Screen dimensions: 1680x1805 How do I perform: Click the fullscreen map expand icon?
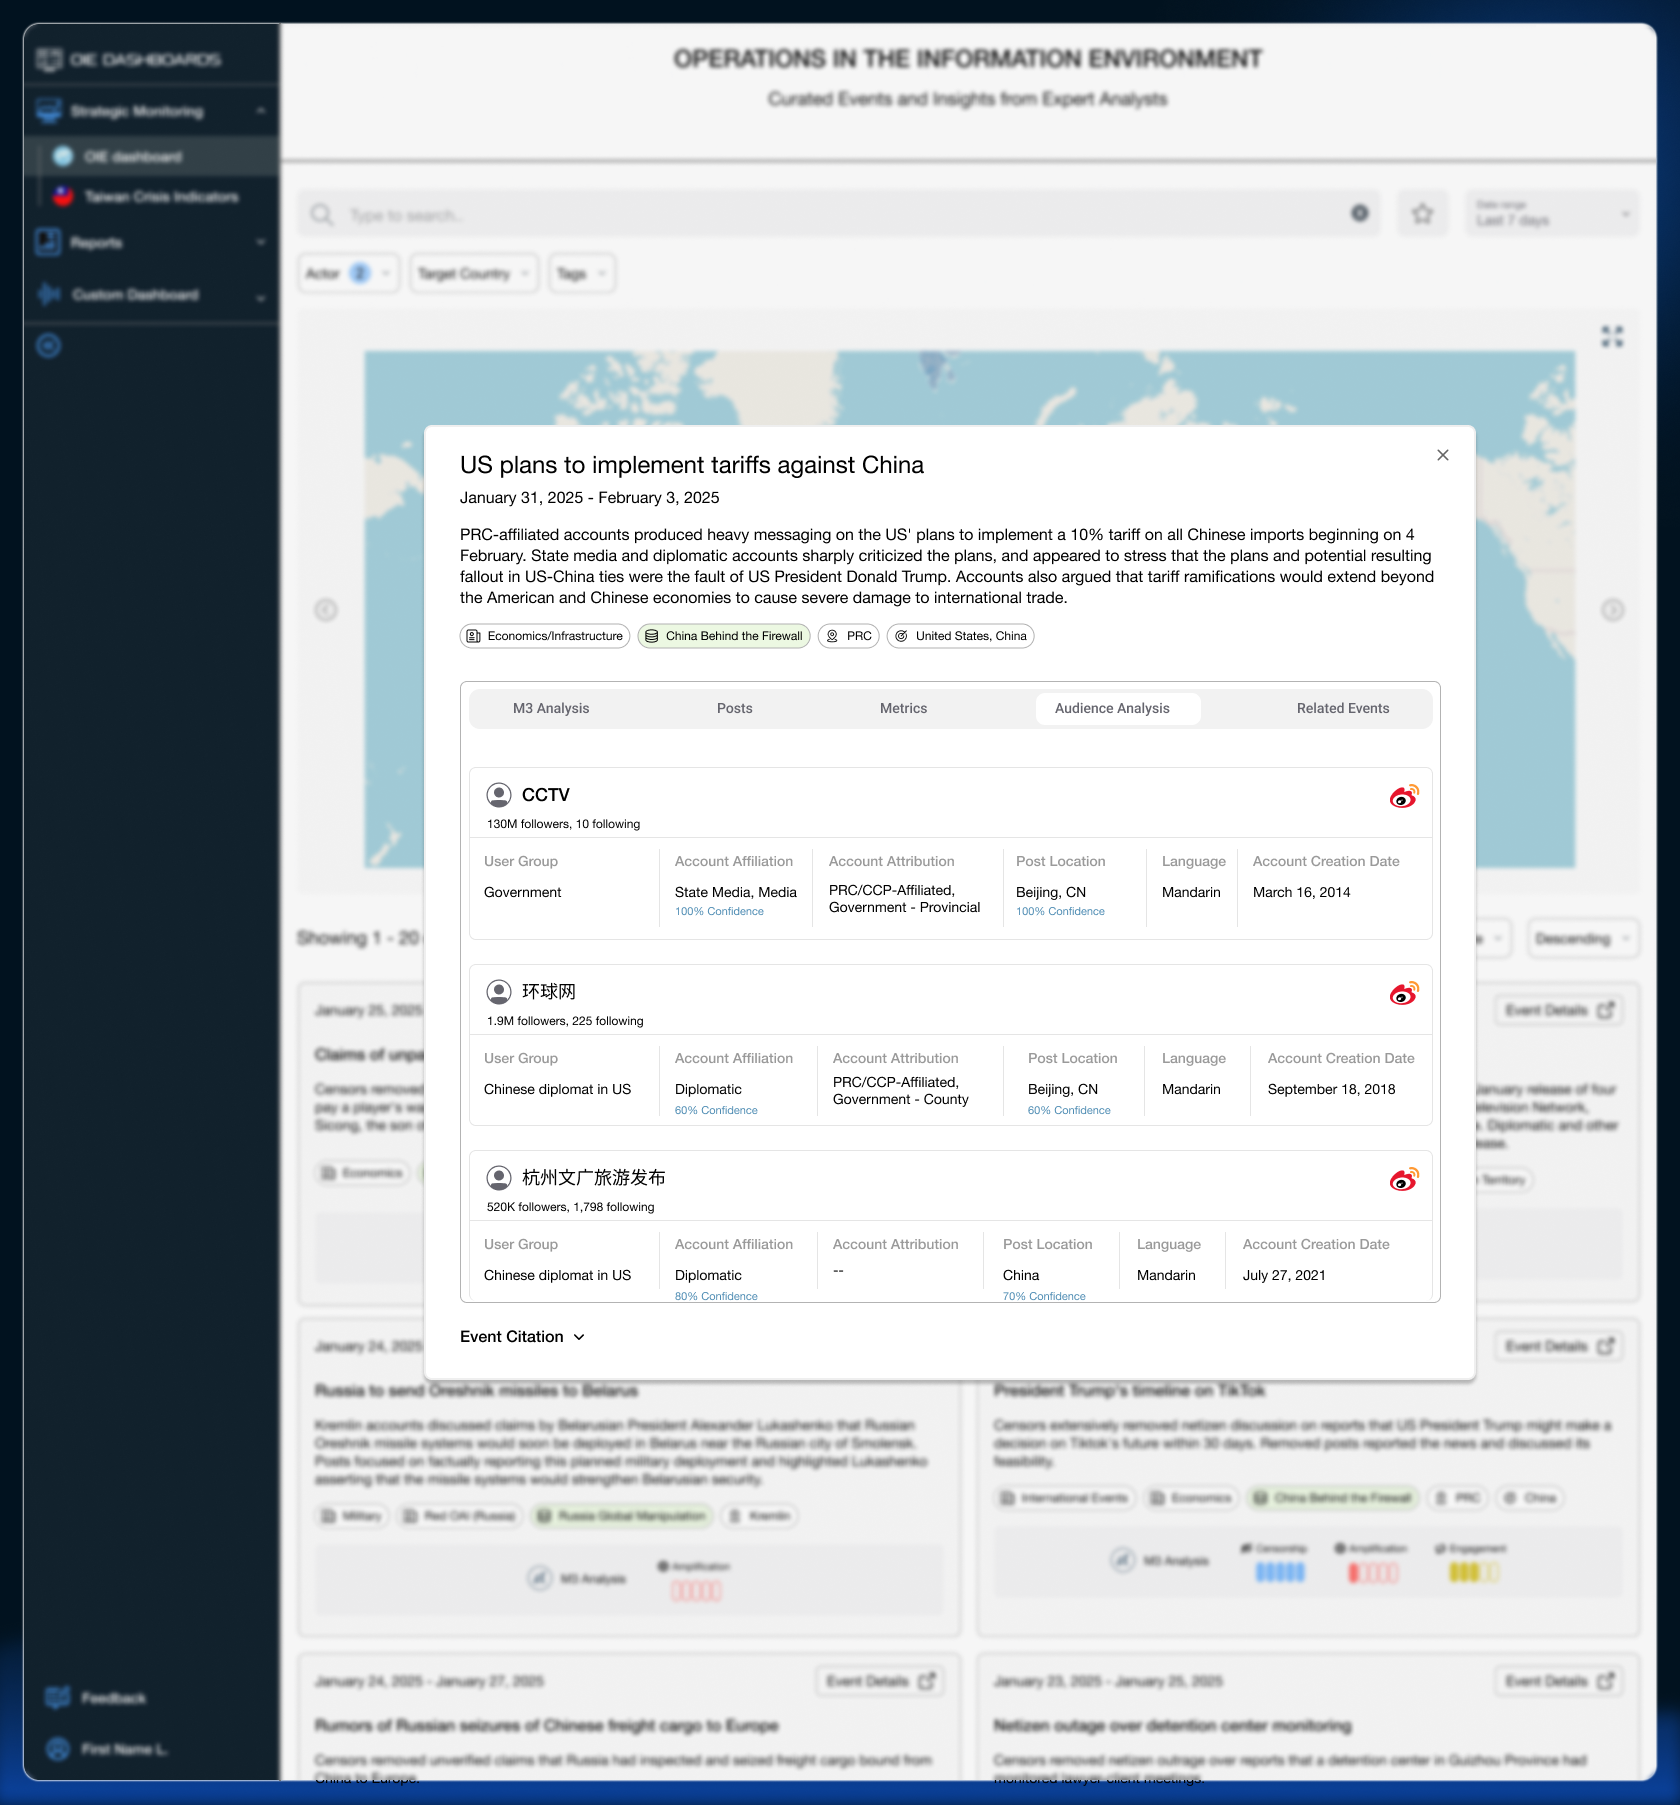click(x=1612, y=337)
